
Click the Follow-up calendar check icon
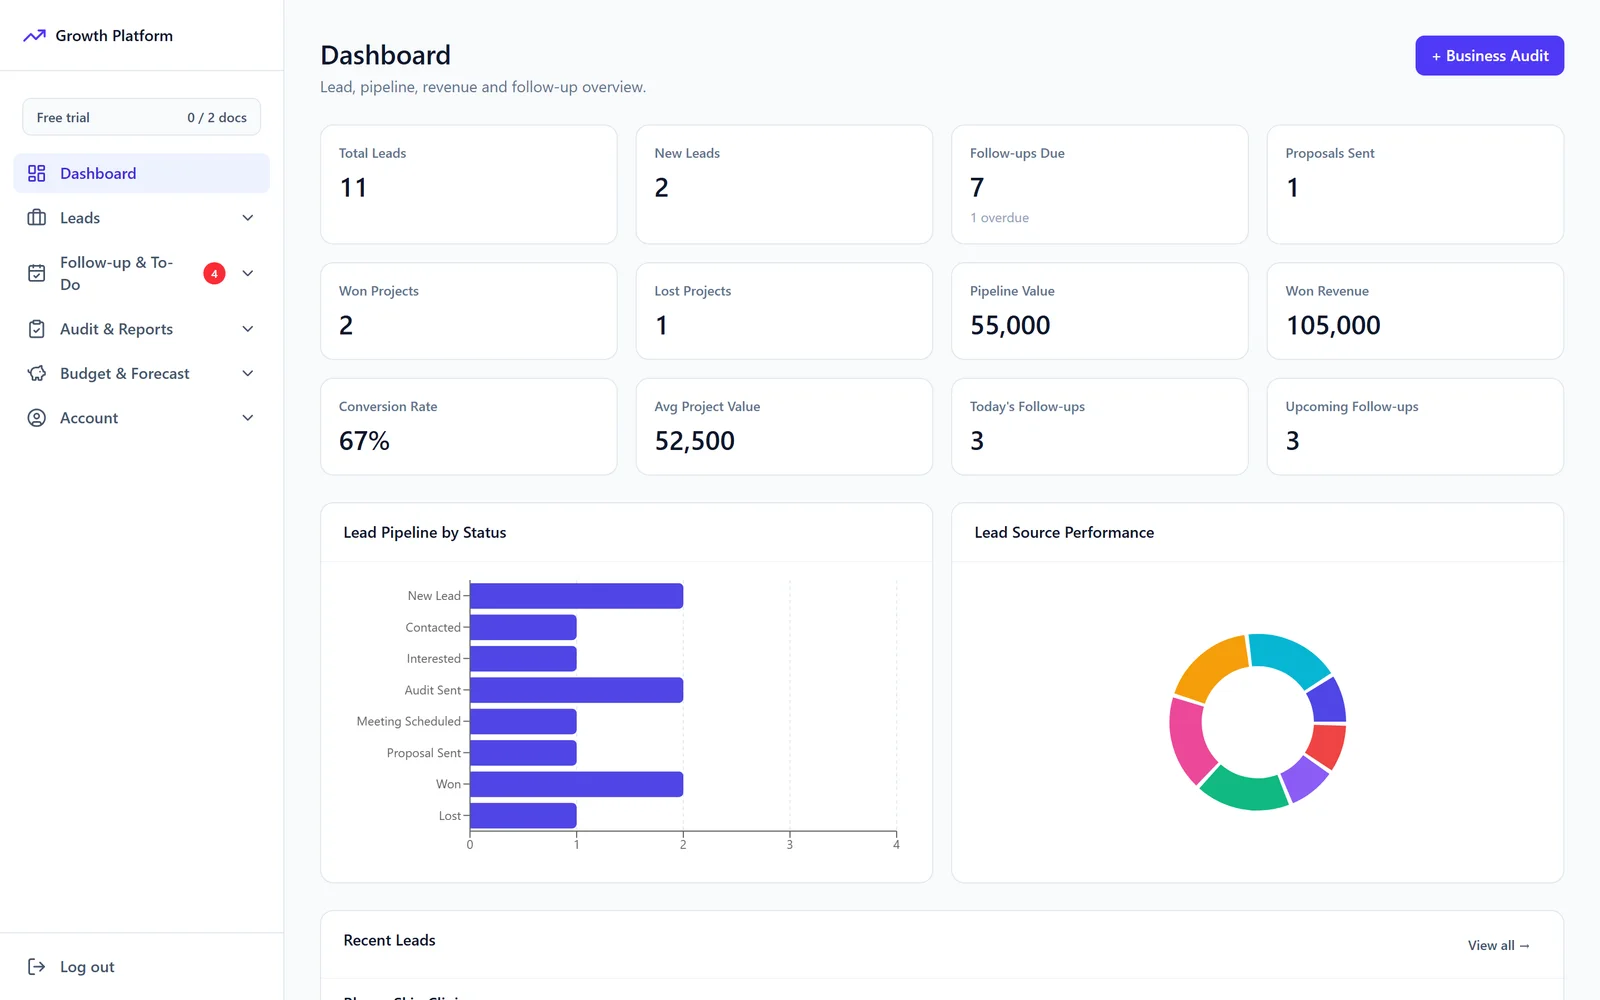37,273
